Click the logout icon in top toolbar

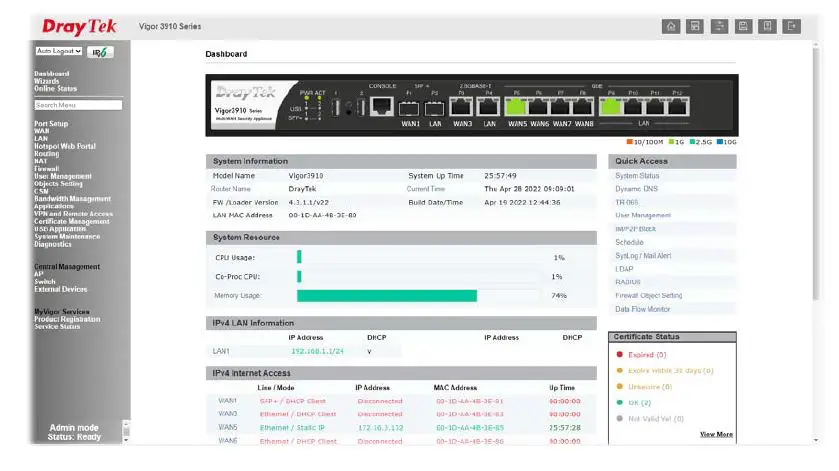(x=791, y=26)
